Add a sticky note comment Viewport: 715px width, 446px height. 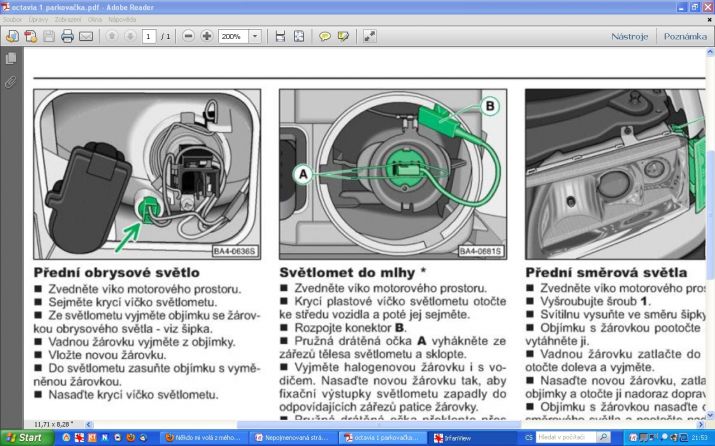(x=325, y=36)
